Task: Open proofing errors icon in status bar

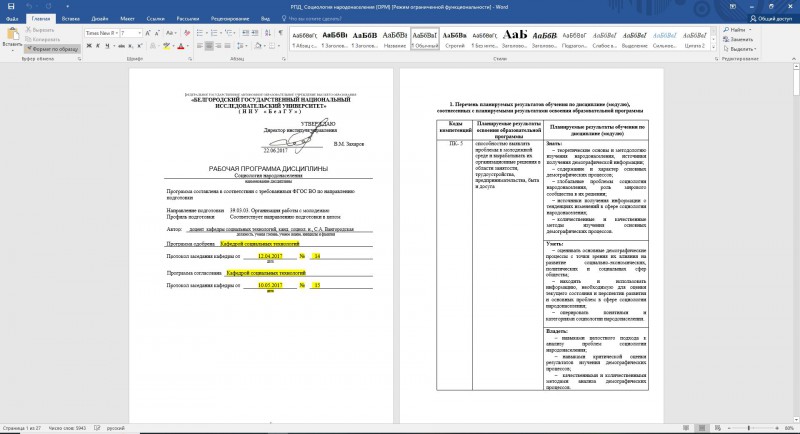Action: click(97, 428)
